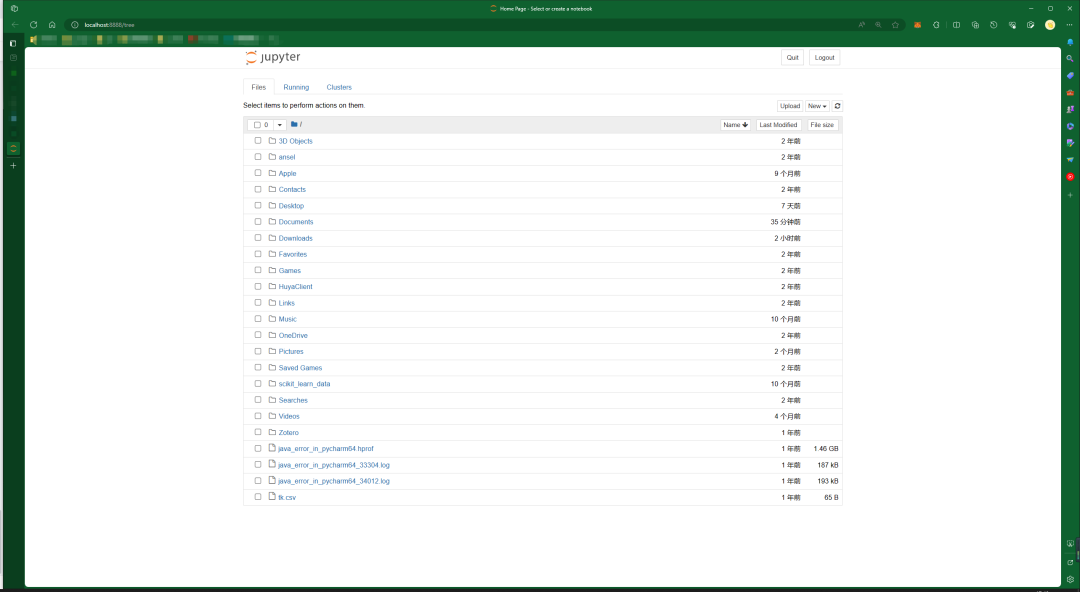This screenshot has width=1080, height=592.
Task: Click the root folder breadcrumb icon
Action: pyautogui.click(x=294, y=125)
